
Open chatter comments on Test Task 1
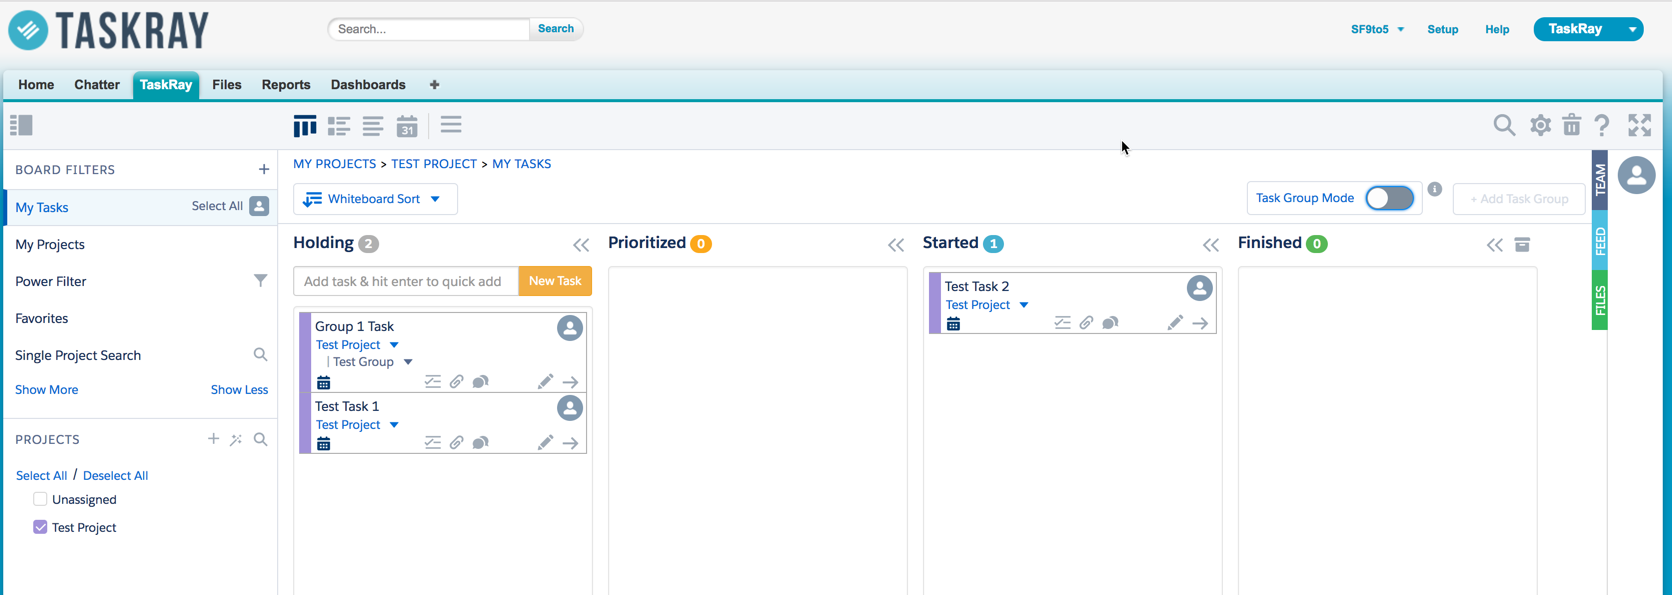(x=481, y=443)
